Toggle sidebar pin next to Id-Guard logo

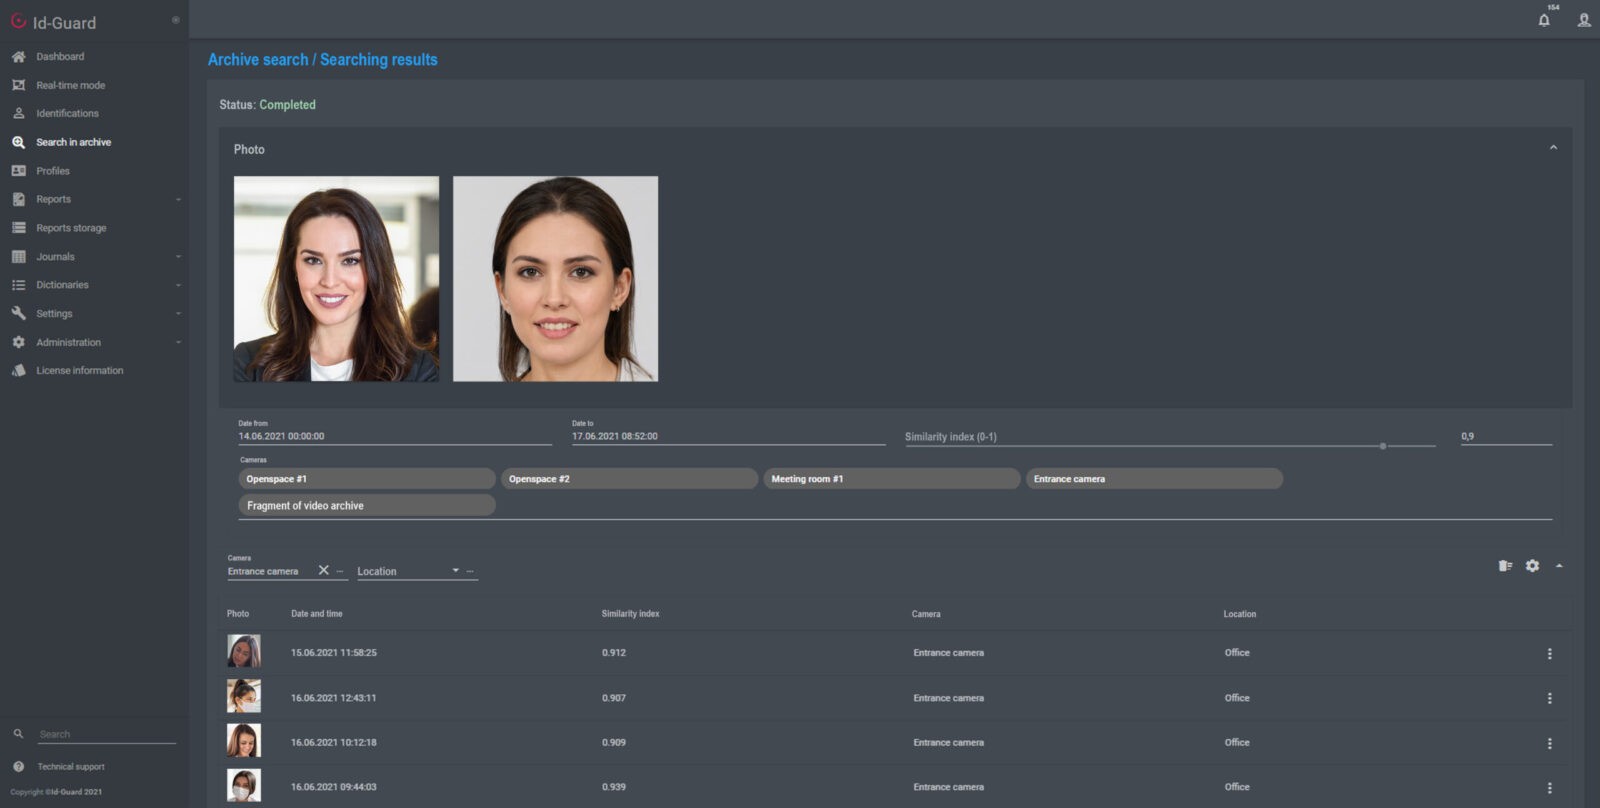pyautogui.click(x=176, y=20)
